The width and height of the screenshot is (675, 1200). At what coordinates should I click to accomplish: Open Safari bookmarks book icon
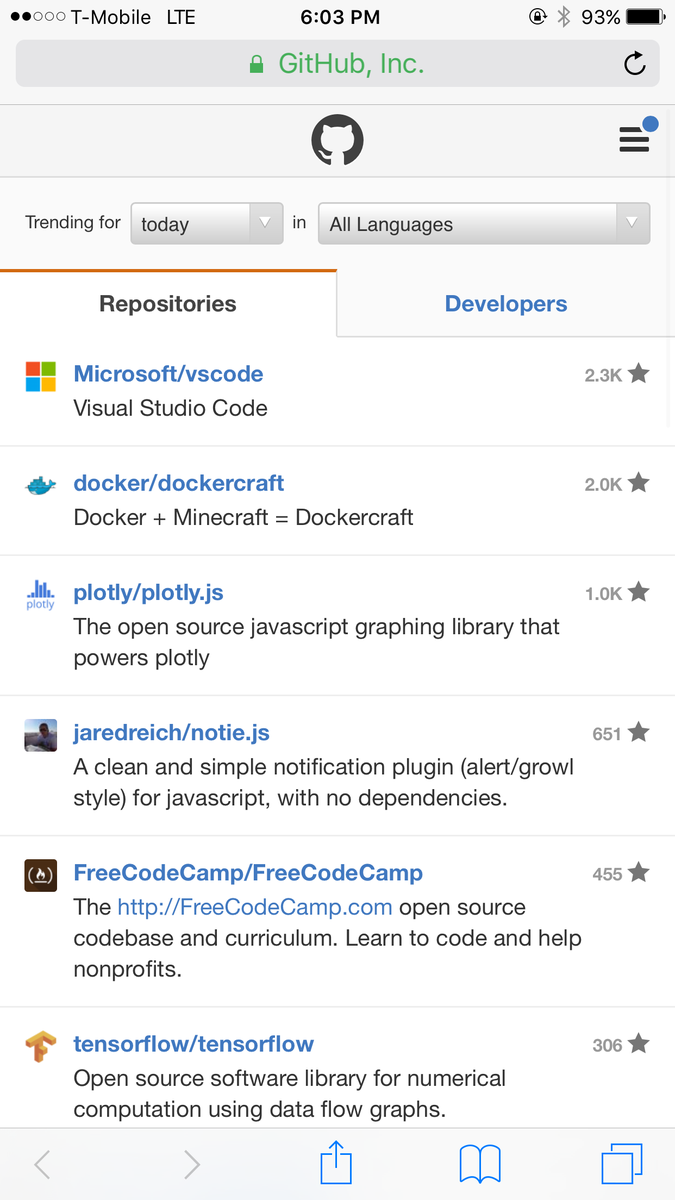[480, 1165]
